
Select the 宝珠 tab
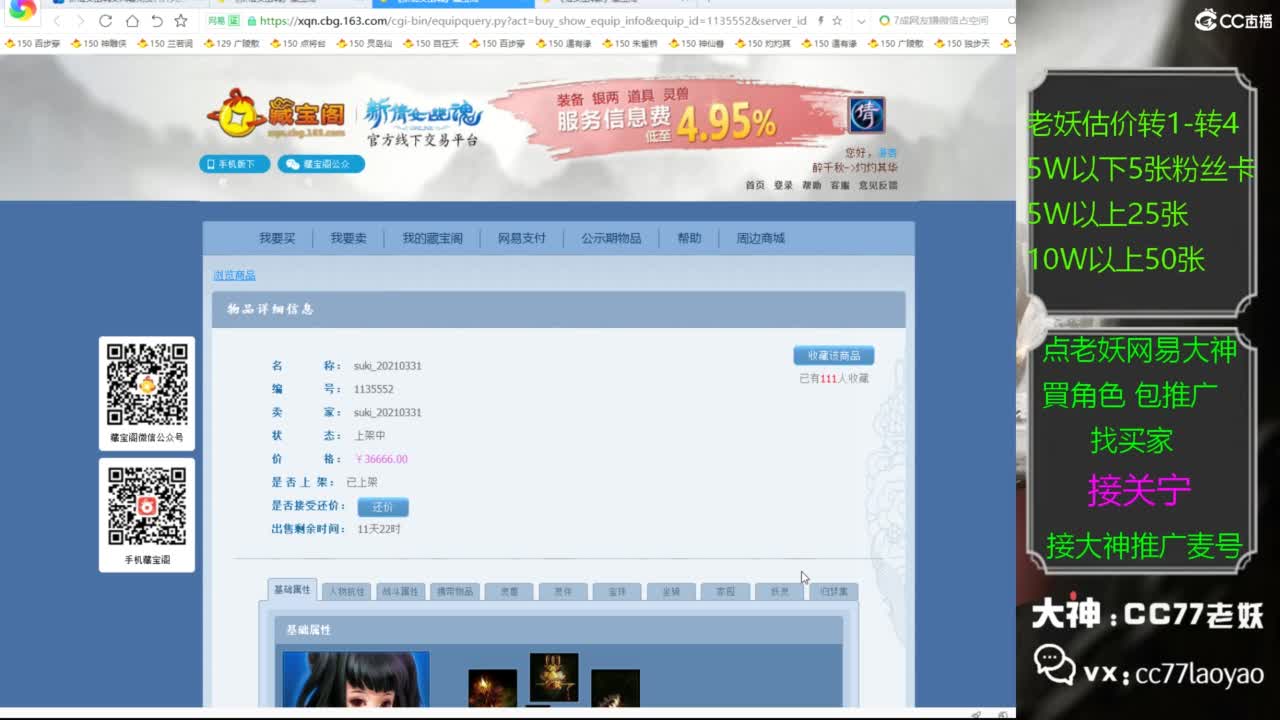click(x=617, y=592)
